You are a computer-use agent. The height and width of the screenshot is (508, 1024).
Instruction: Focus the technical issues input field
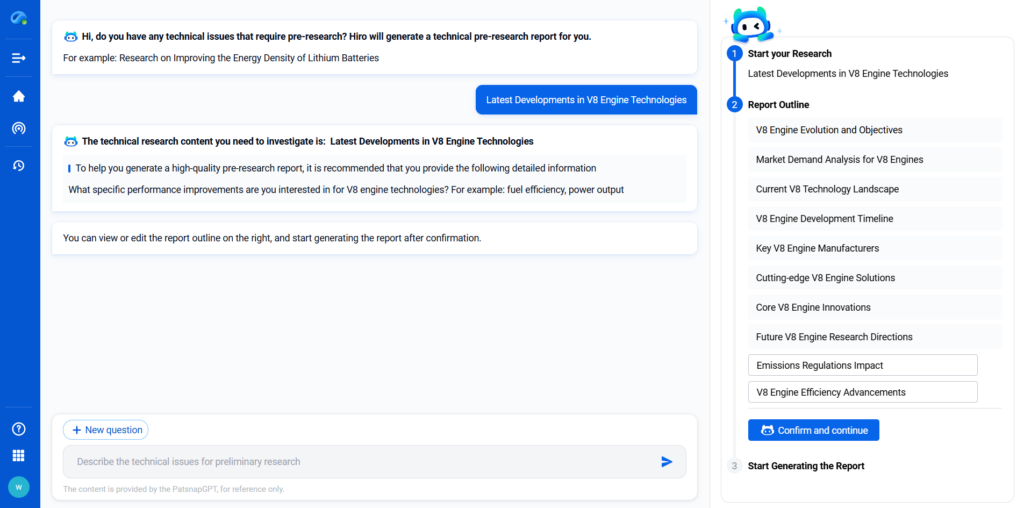click(x=360, y=462)
